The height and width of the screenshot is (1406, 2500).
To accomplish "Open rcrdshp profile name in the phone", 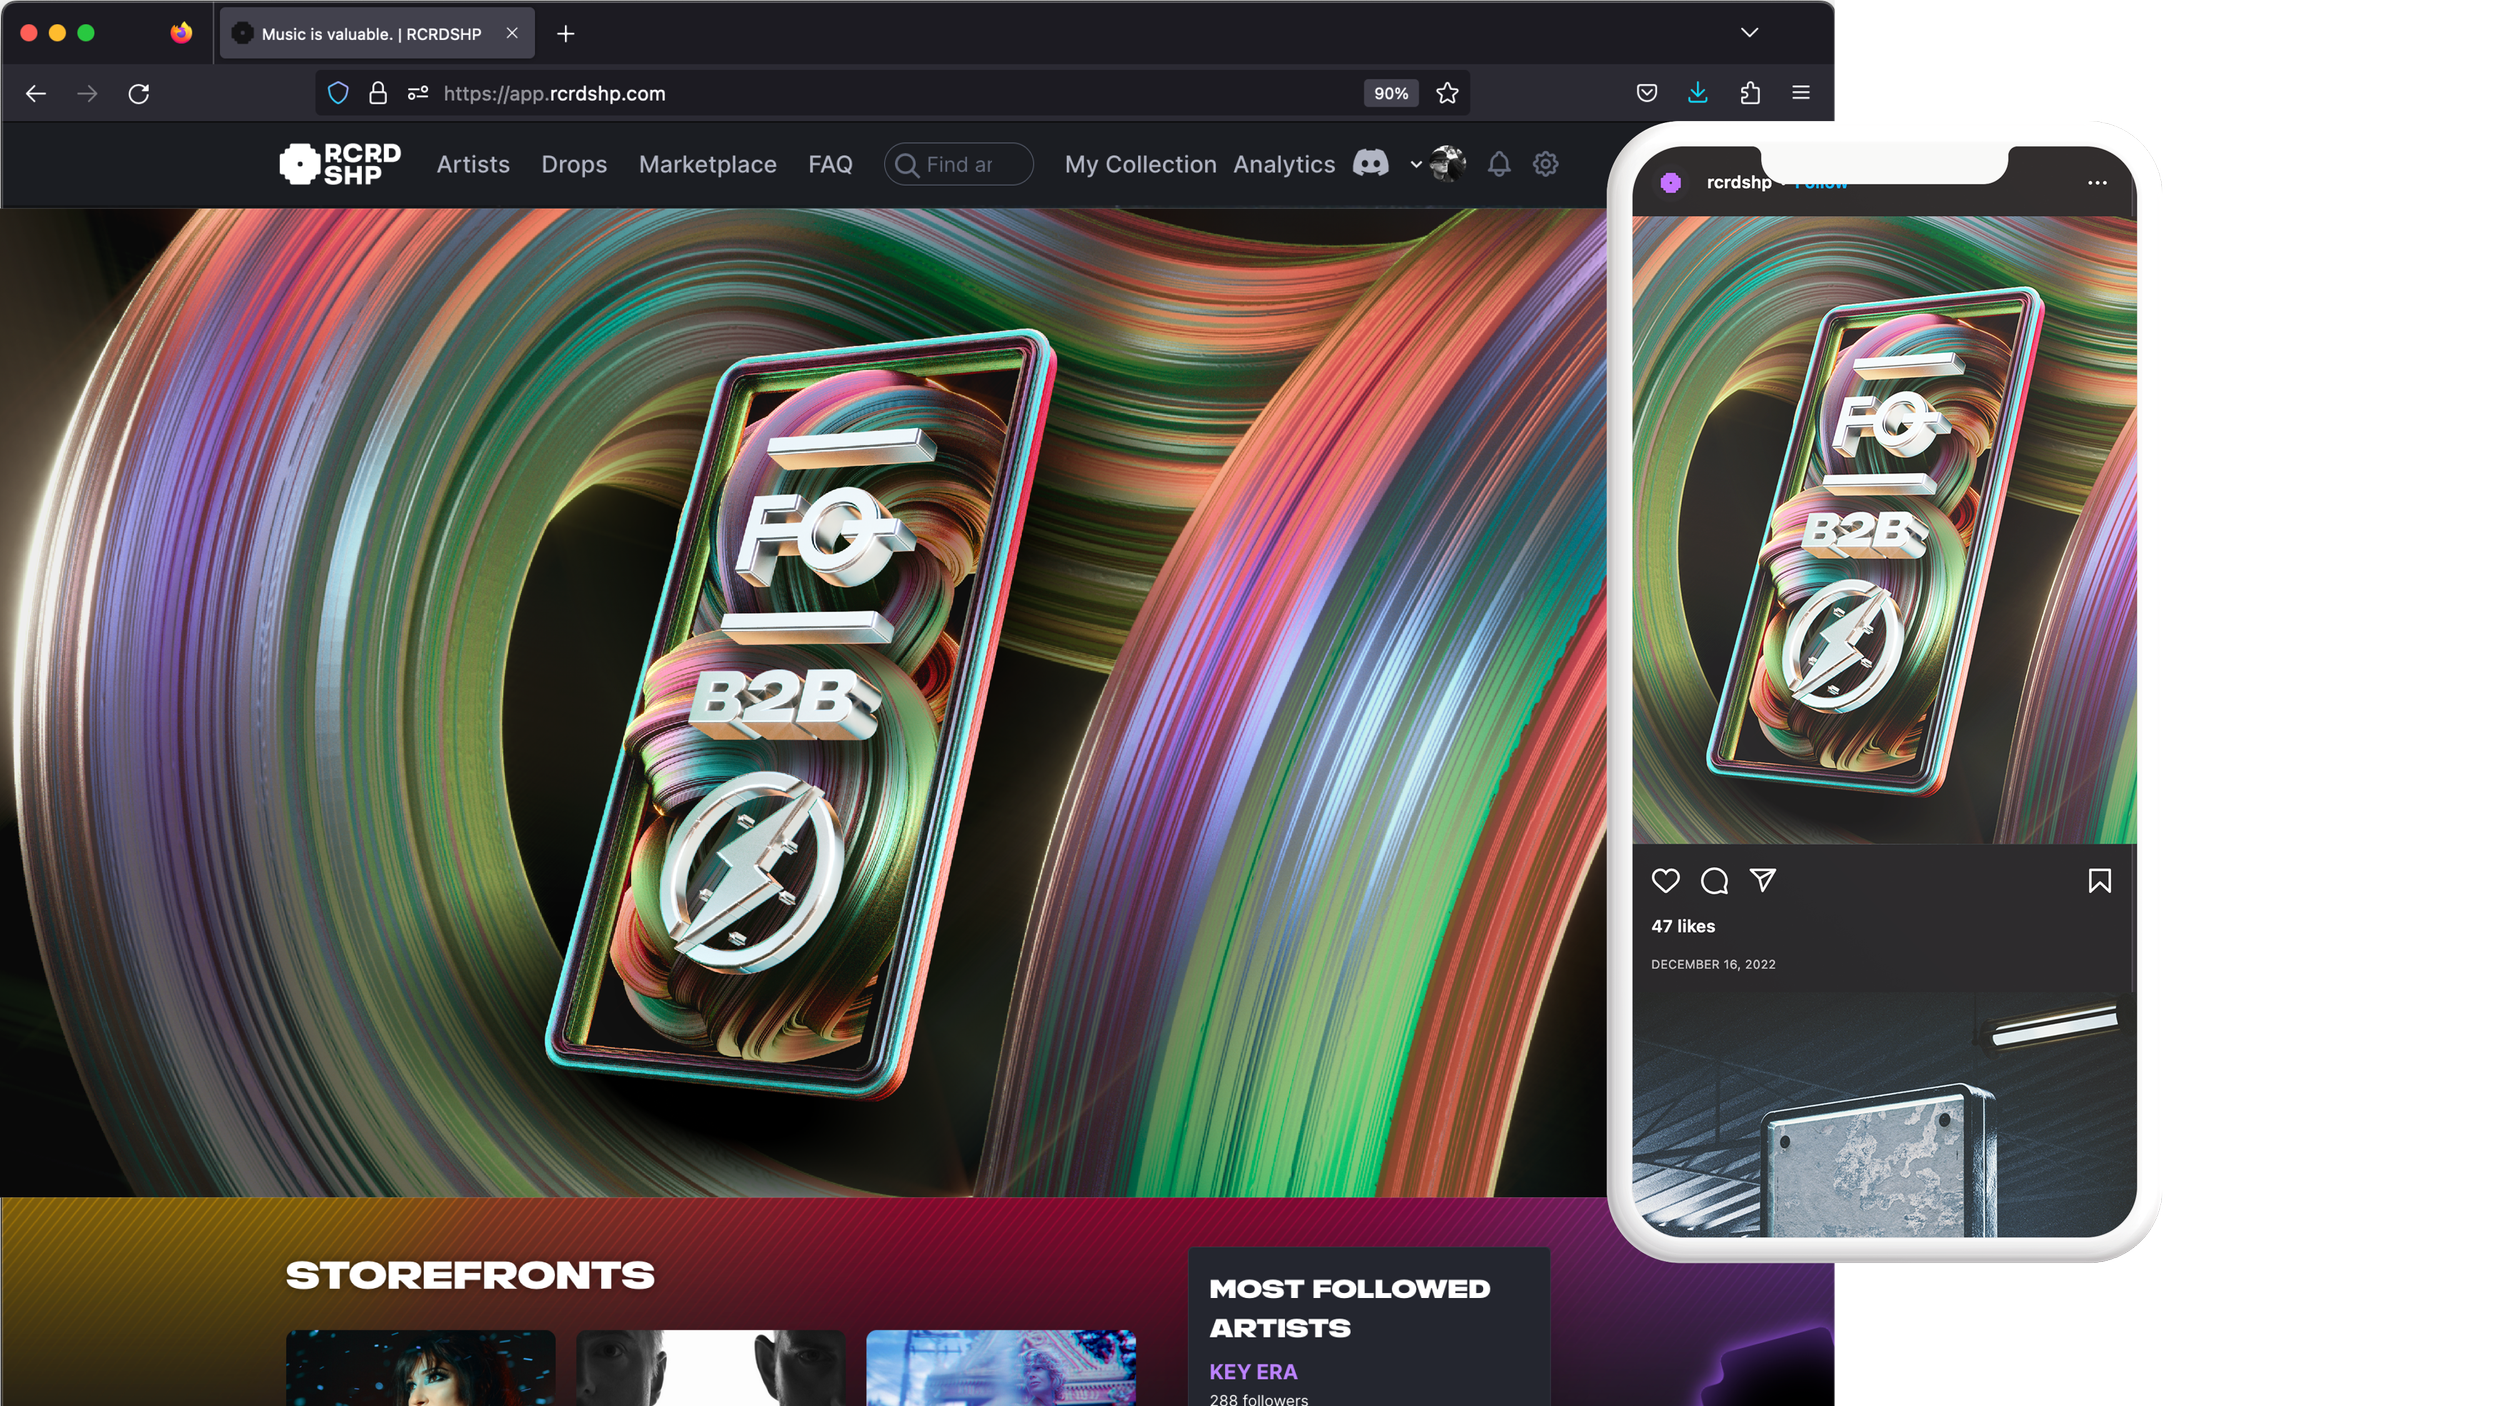I will [x=1738, y=182].
